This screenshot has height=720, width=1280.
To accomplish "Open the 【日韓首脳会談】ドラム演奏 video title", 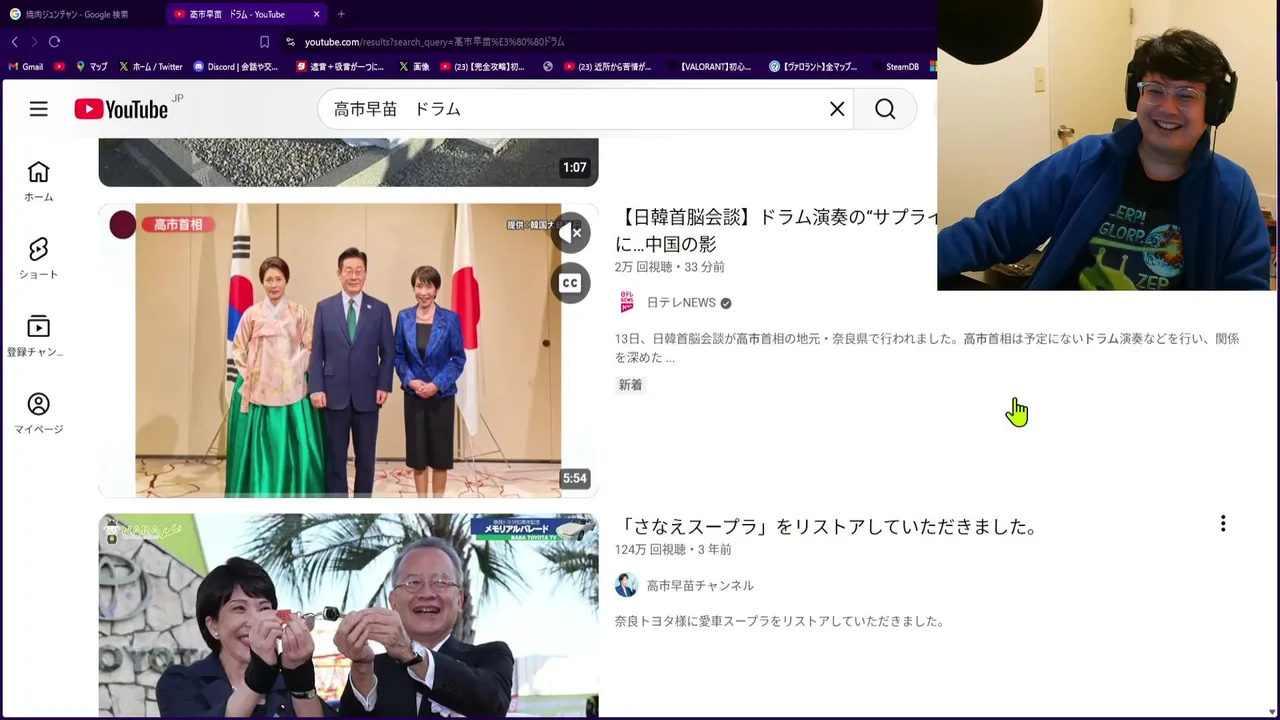I will 776,231.
